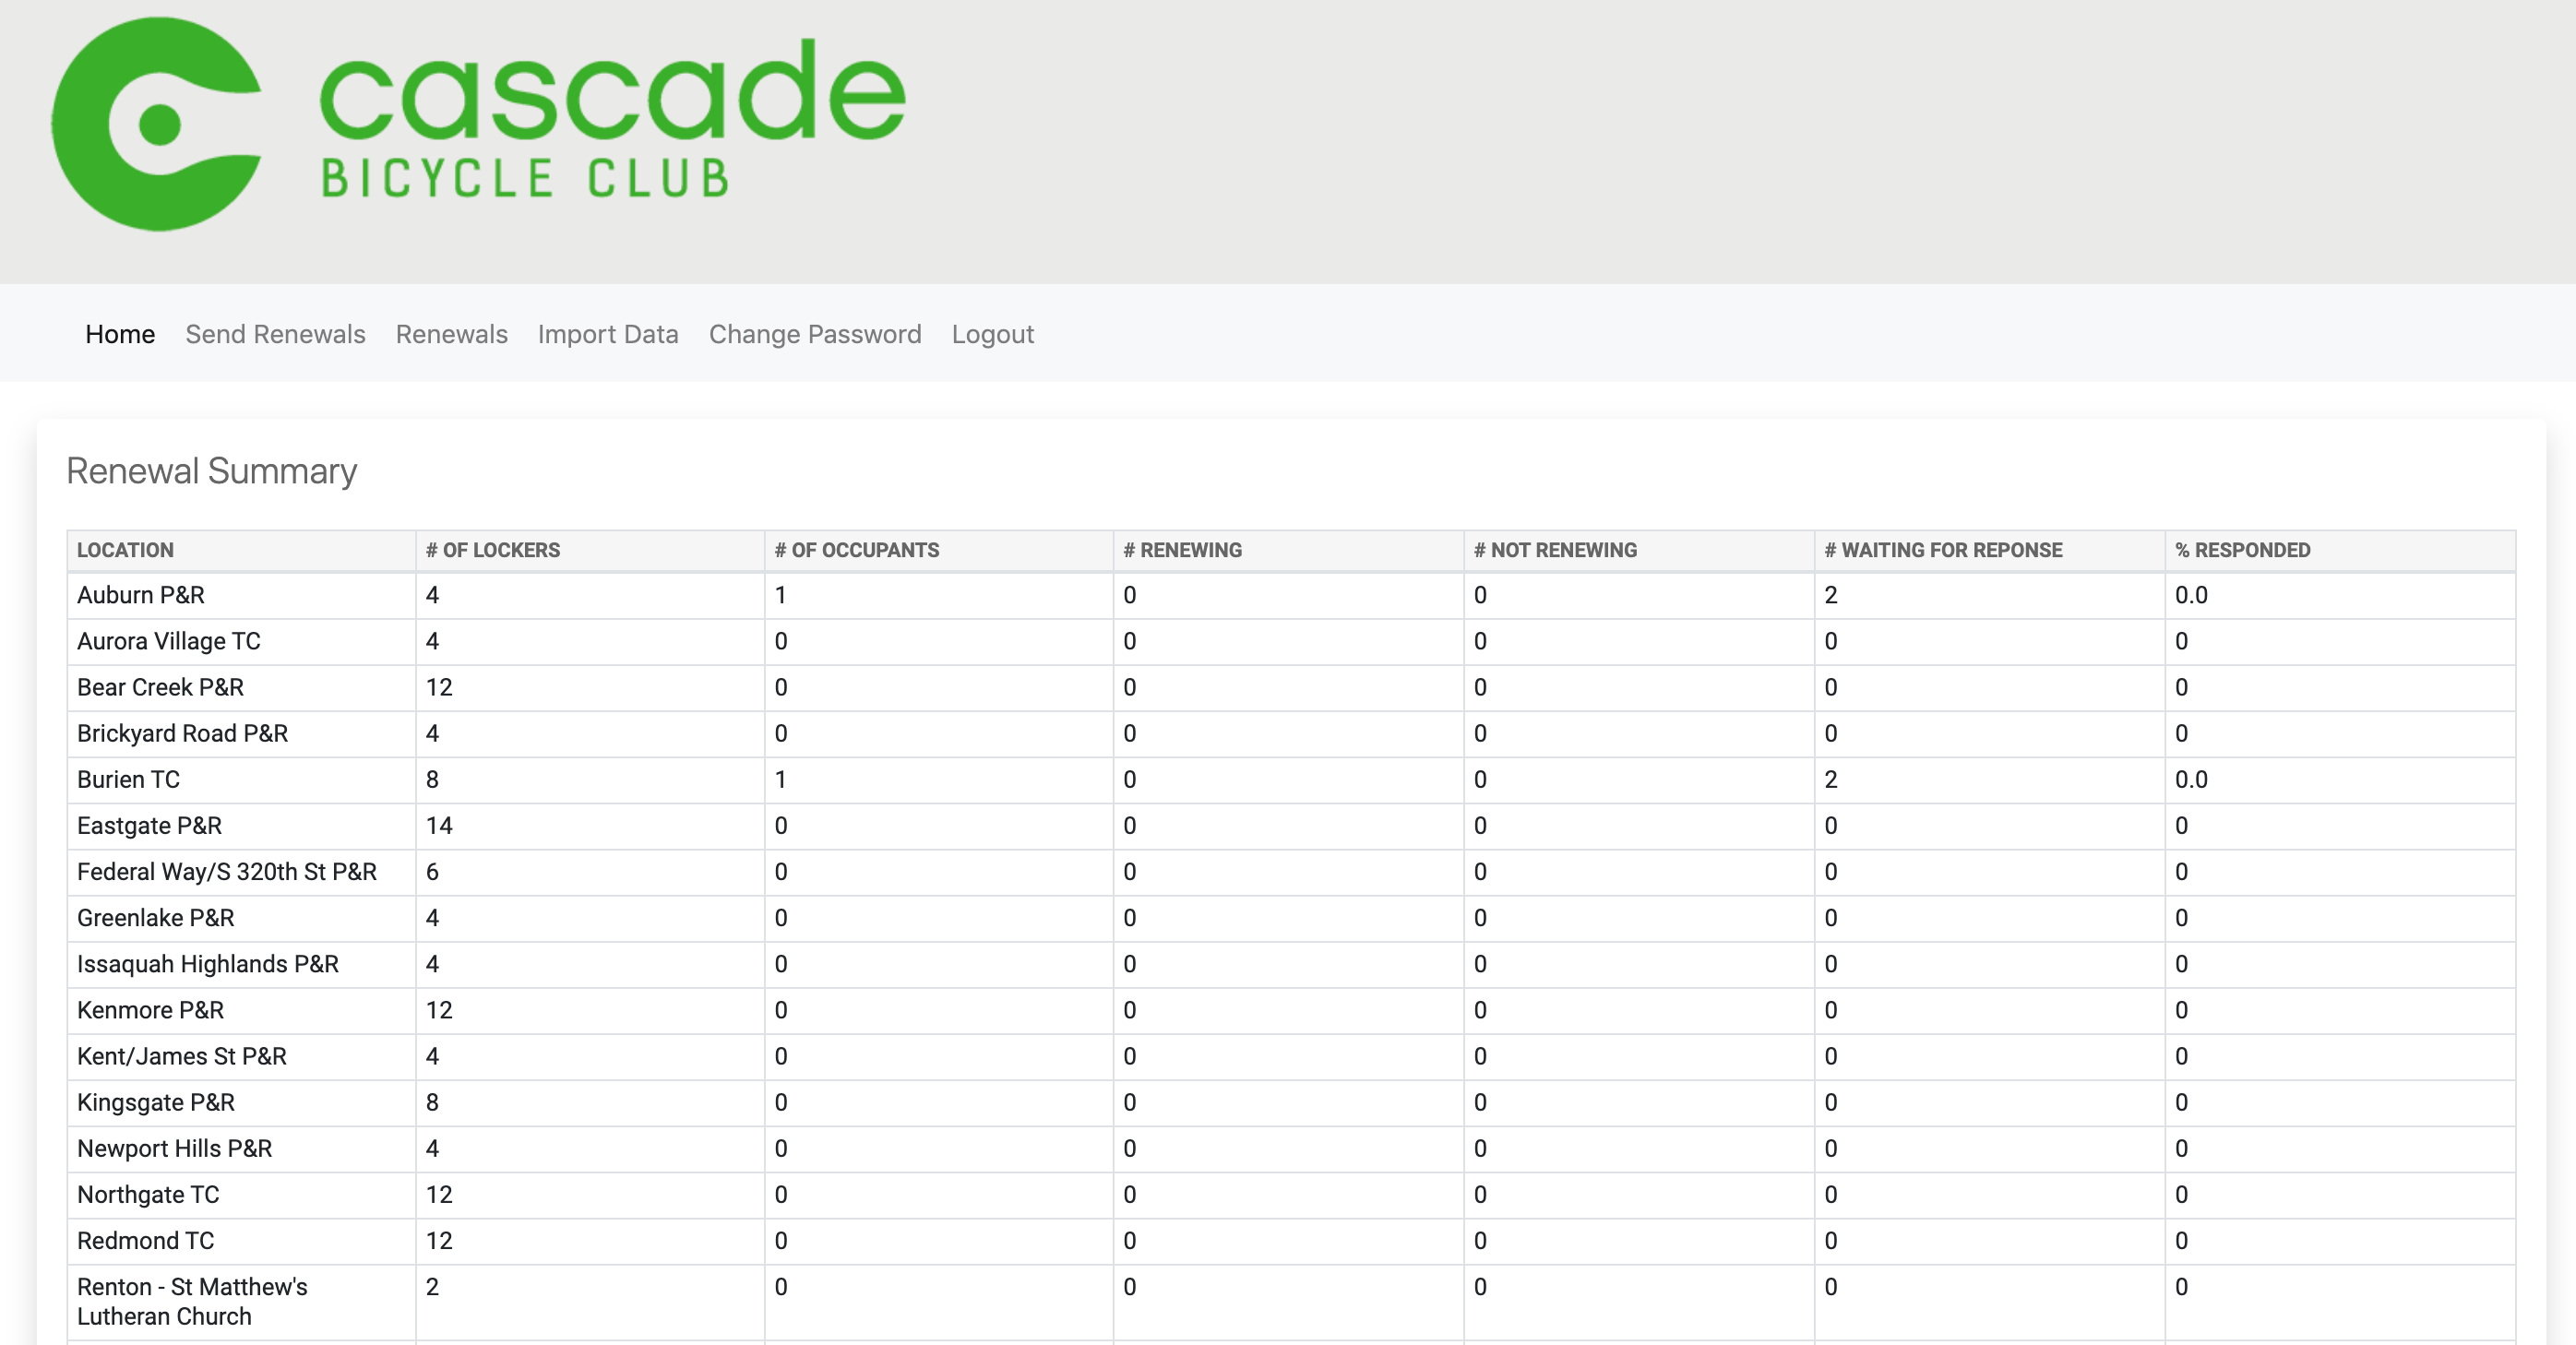This screenshot has height=1345, width=2576.
Task: Open Change Password page
Action: tap(815, 334)
